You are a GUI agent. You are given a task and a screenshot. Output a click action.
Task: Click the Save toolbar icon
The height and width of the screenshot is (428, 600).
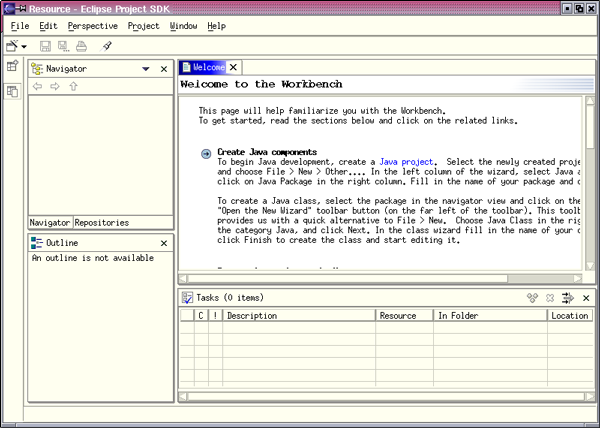pyautogui.click(x=45, y=46)
